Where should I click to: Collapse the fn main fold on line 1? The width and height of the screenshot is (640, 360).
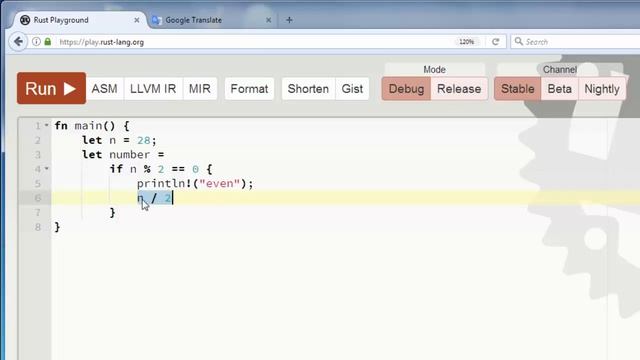47,125
